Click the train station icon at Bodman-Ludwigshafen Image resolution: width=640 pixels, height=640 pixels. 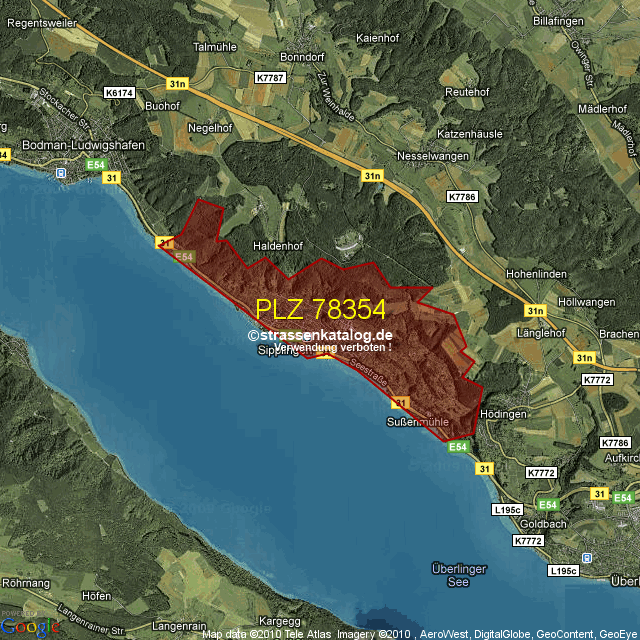coord(61,173)
